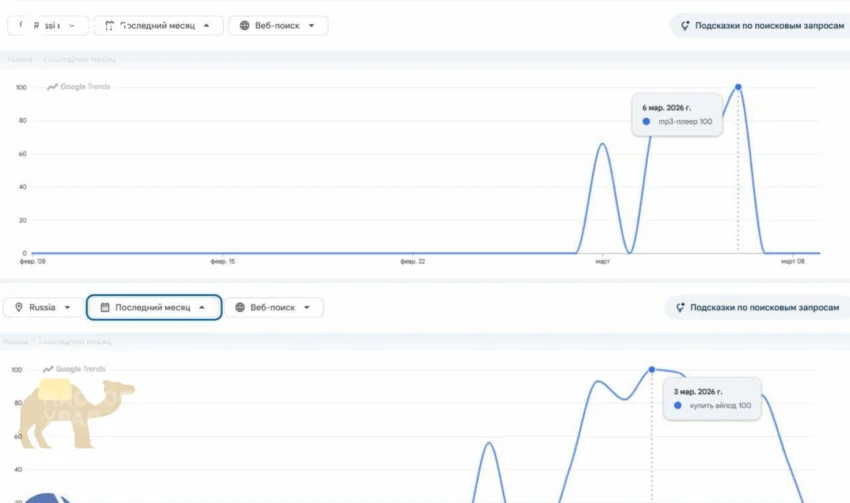Click the февр. 22 axis label
Screen dimensions: 850x503
(413, 261)
